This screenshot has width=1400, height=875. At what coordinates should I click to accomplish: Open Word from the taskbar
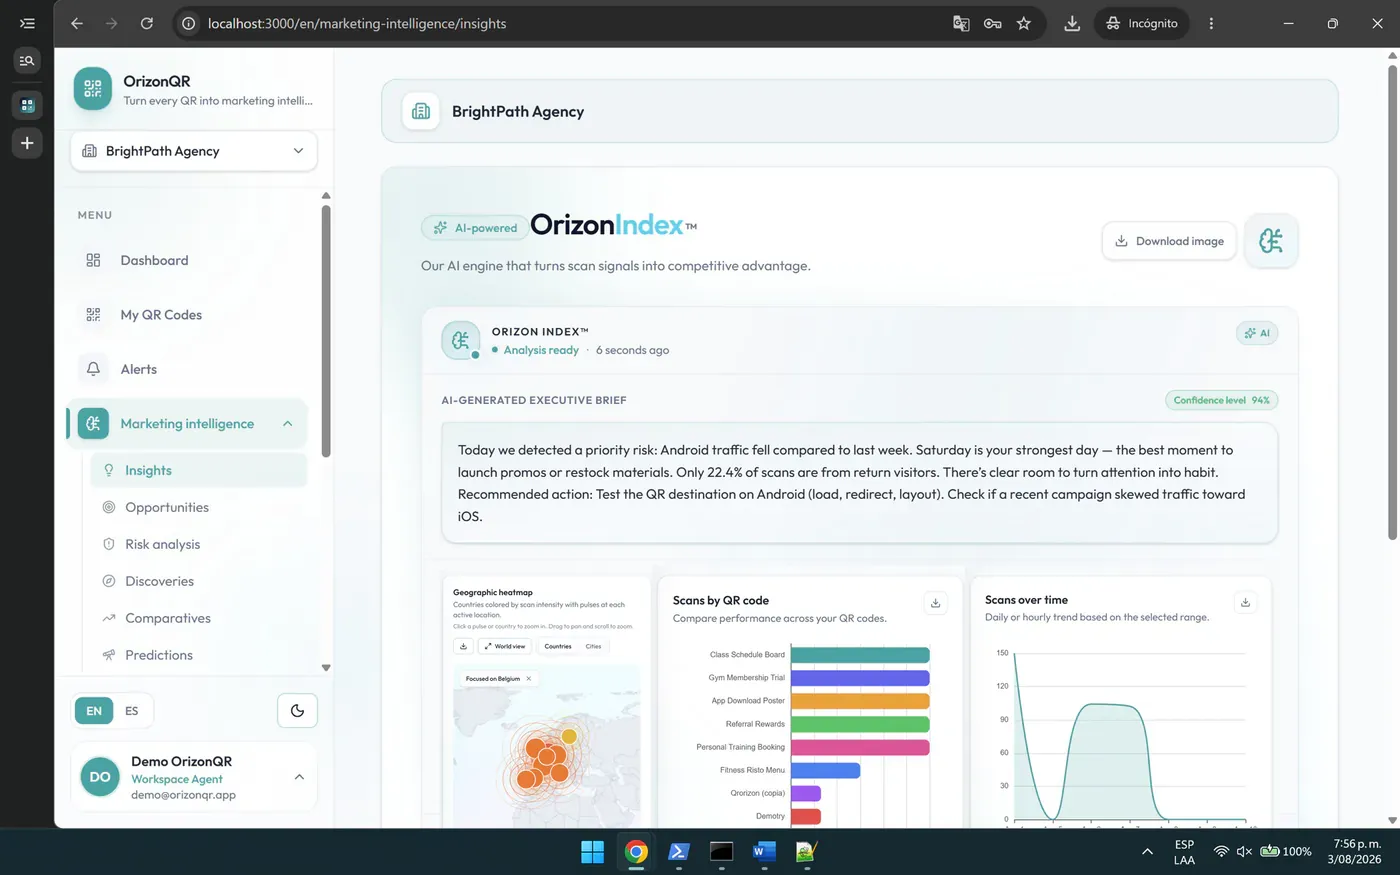tap(764, 852)
